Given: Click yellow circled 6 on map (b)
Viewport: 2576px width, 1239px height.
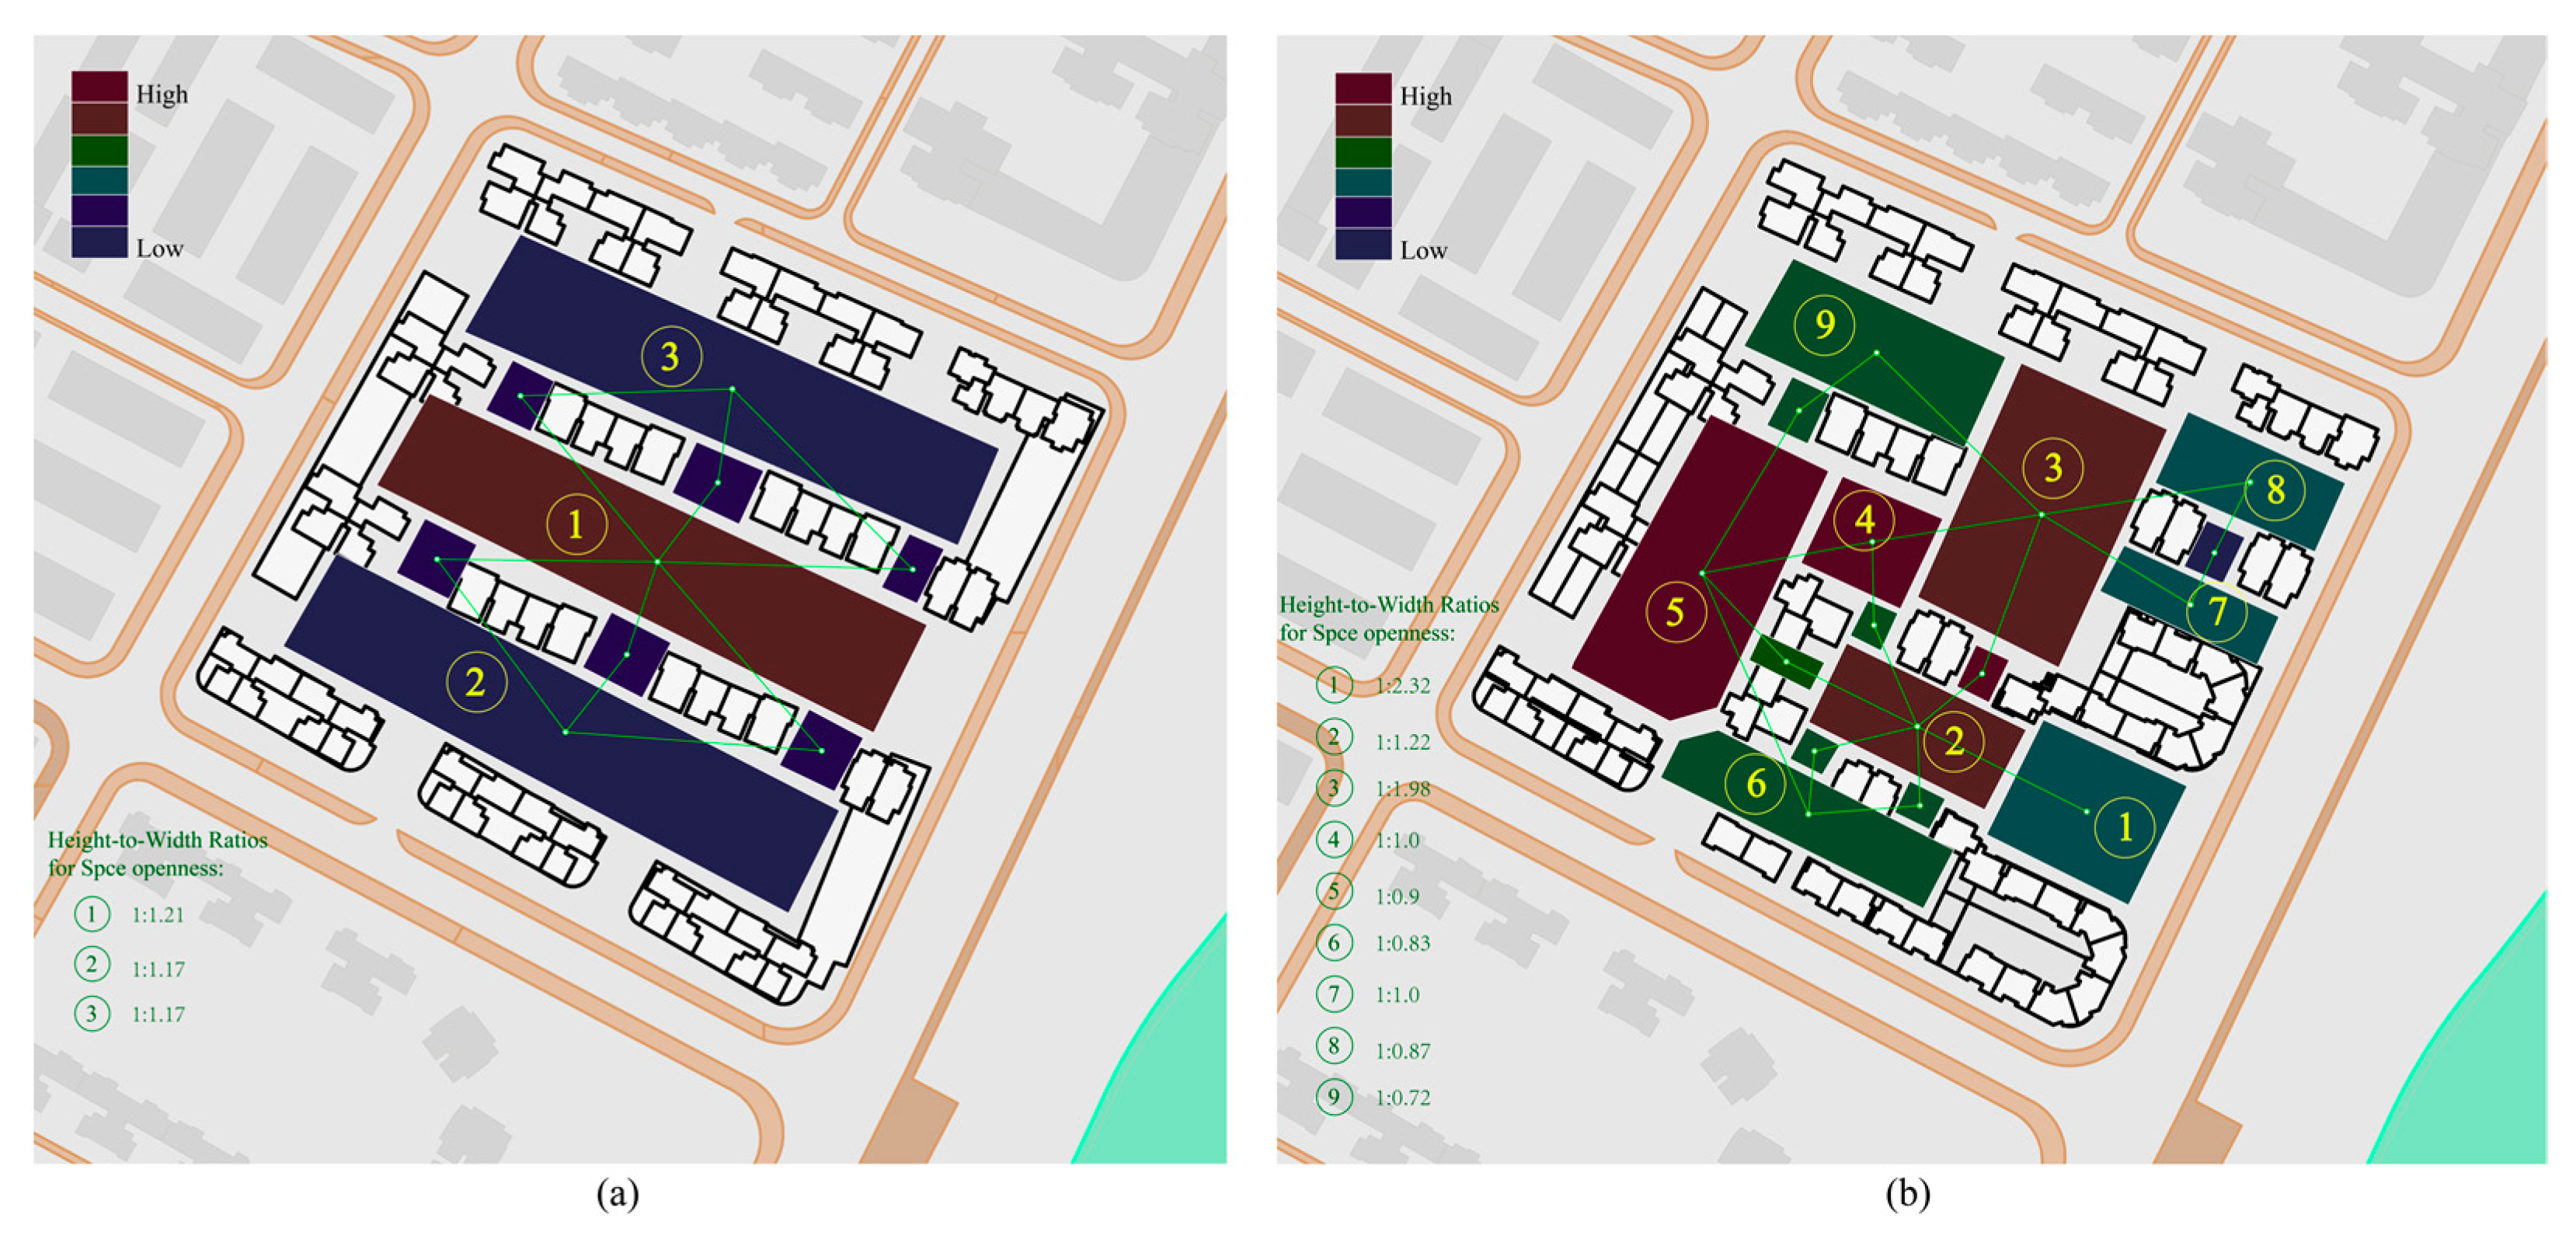Looking at the screenshot, I should (1756, 783).
